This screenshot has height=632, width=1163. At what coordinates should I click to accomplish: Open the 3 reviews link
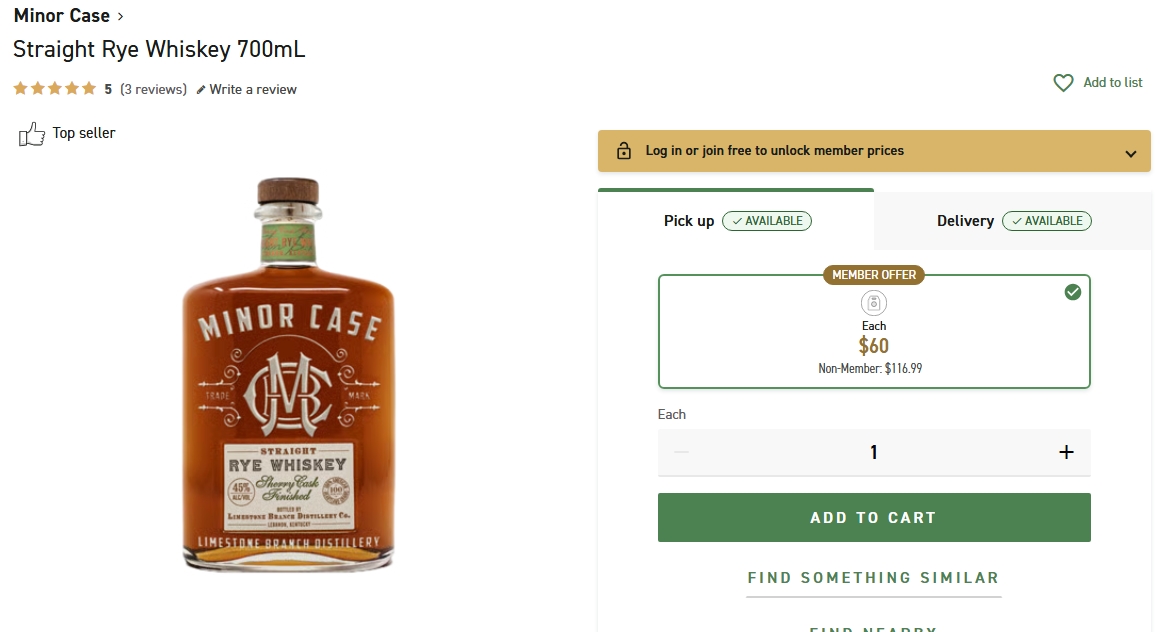click(x=153, y=90)
